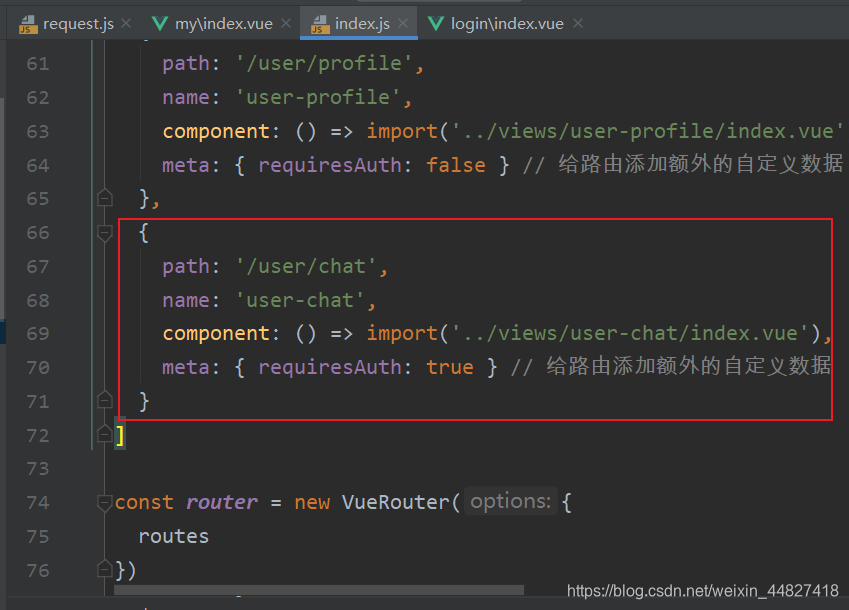Click the user-profile/index.vue import path
849x610 pixels.
(x=646, y=131)
